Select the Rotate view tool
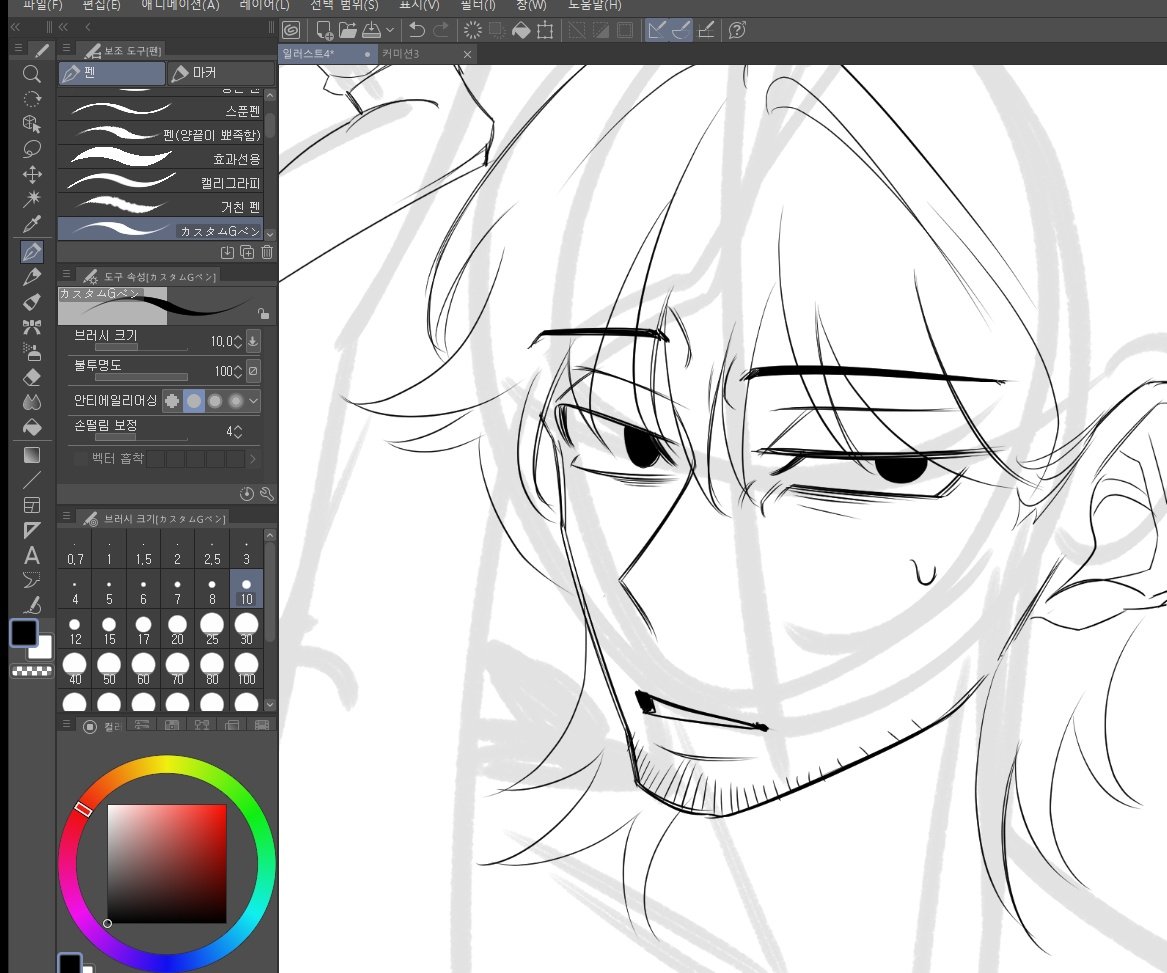 (x=31, y=98)
